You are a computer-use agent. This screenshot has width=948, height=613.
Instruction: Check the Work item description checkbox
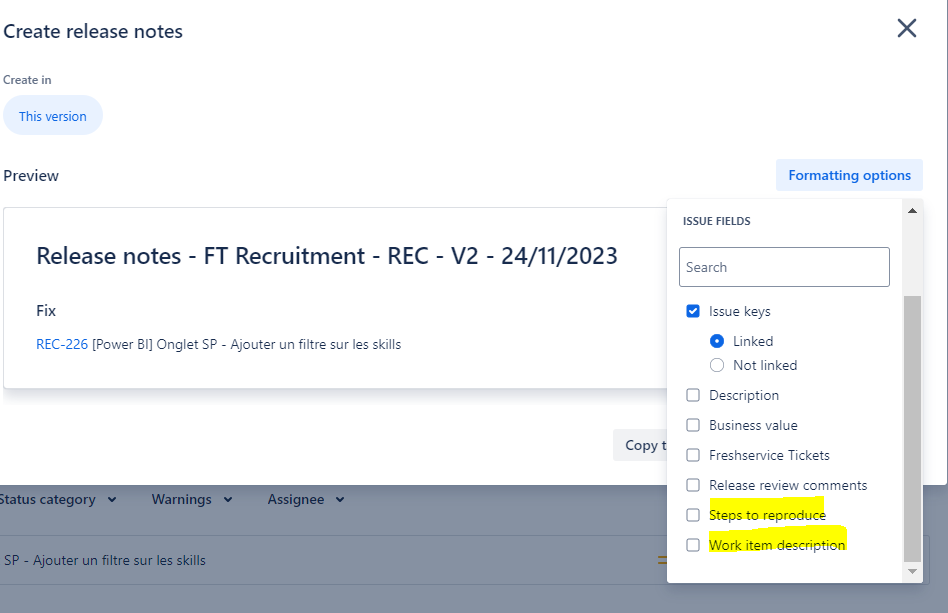tap(693, 545)
